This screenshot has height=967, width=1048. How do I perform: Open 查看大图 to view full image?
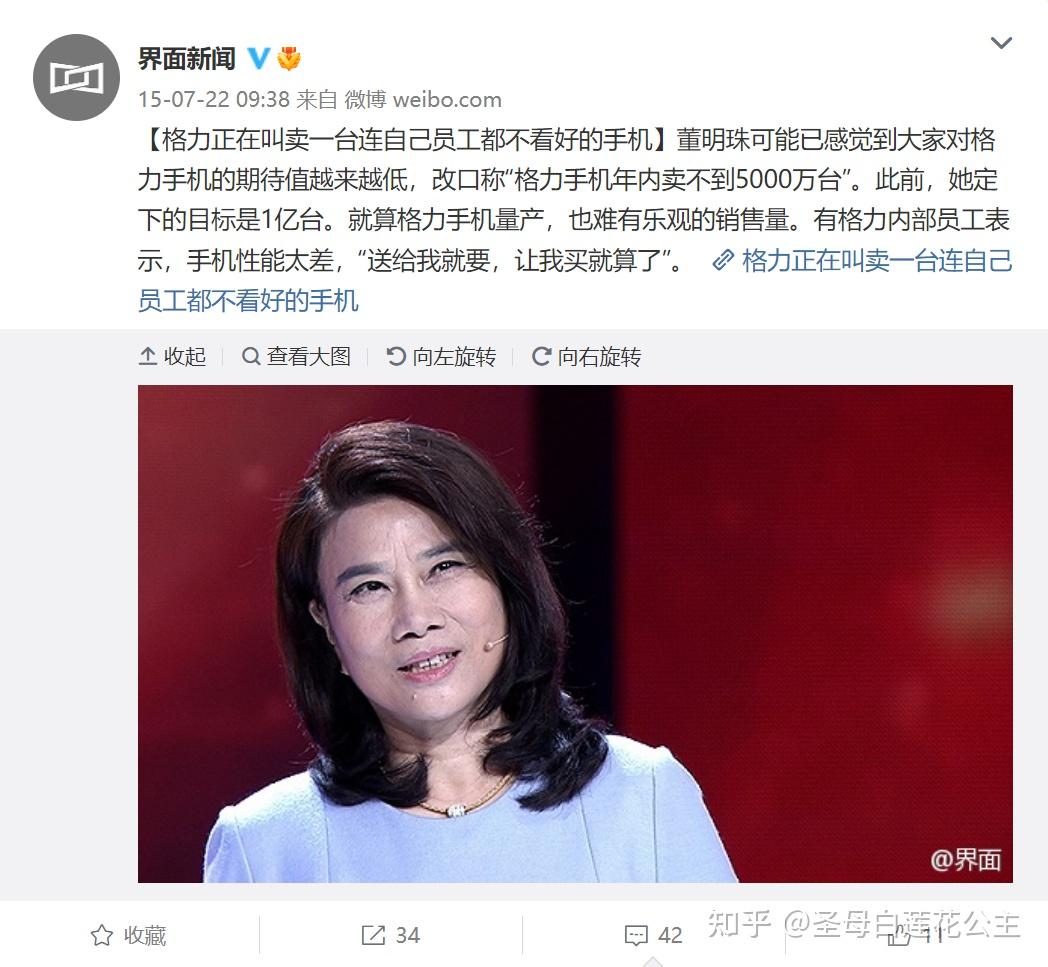[x=296, y=356]
